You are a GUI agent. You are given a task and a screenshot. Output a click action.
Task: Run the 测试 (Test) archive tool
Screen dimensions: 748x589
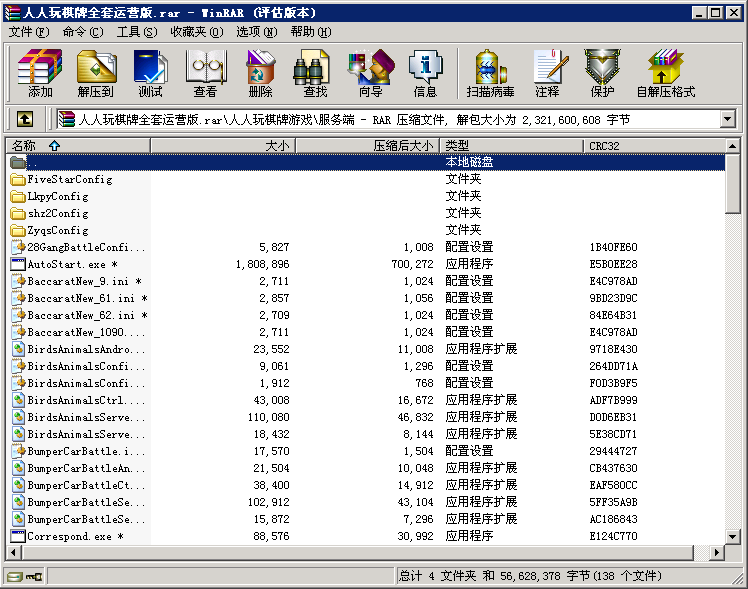150,73
